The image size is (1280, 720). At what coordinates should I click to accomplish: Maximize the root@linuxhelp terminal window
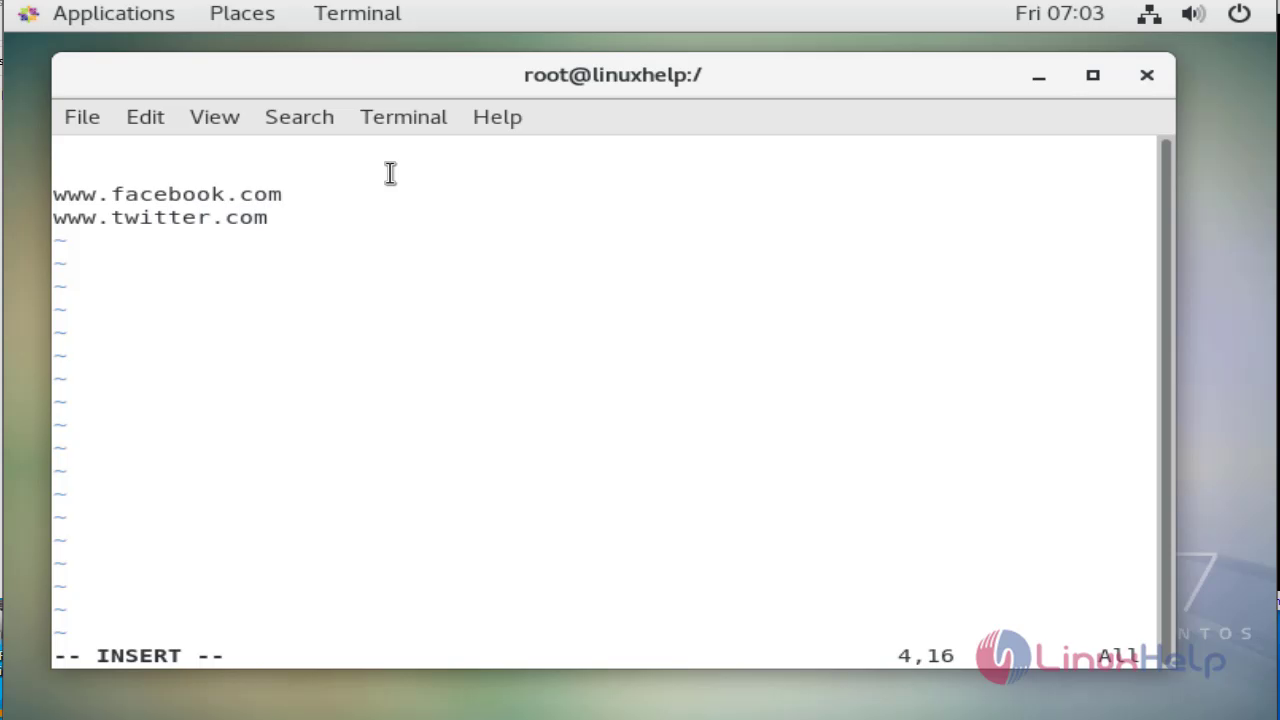click(x=1093, y=75)
